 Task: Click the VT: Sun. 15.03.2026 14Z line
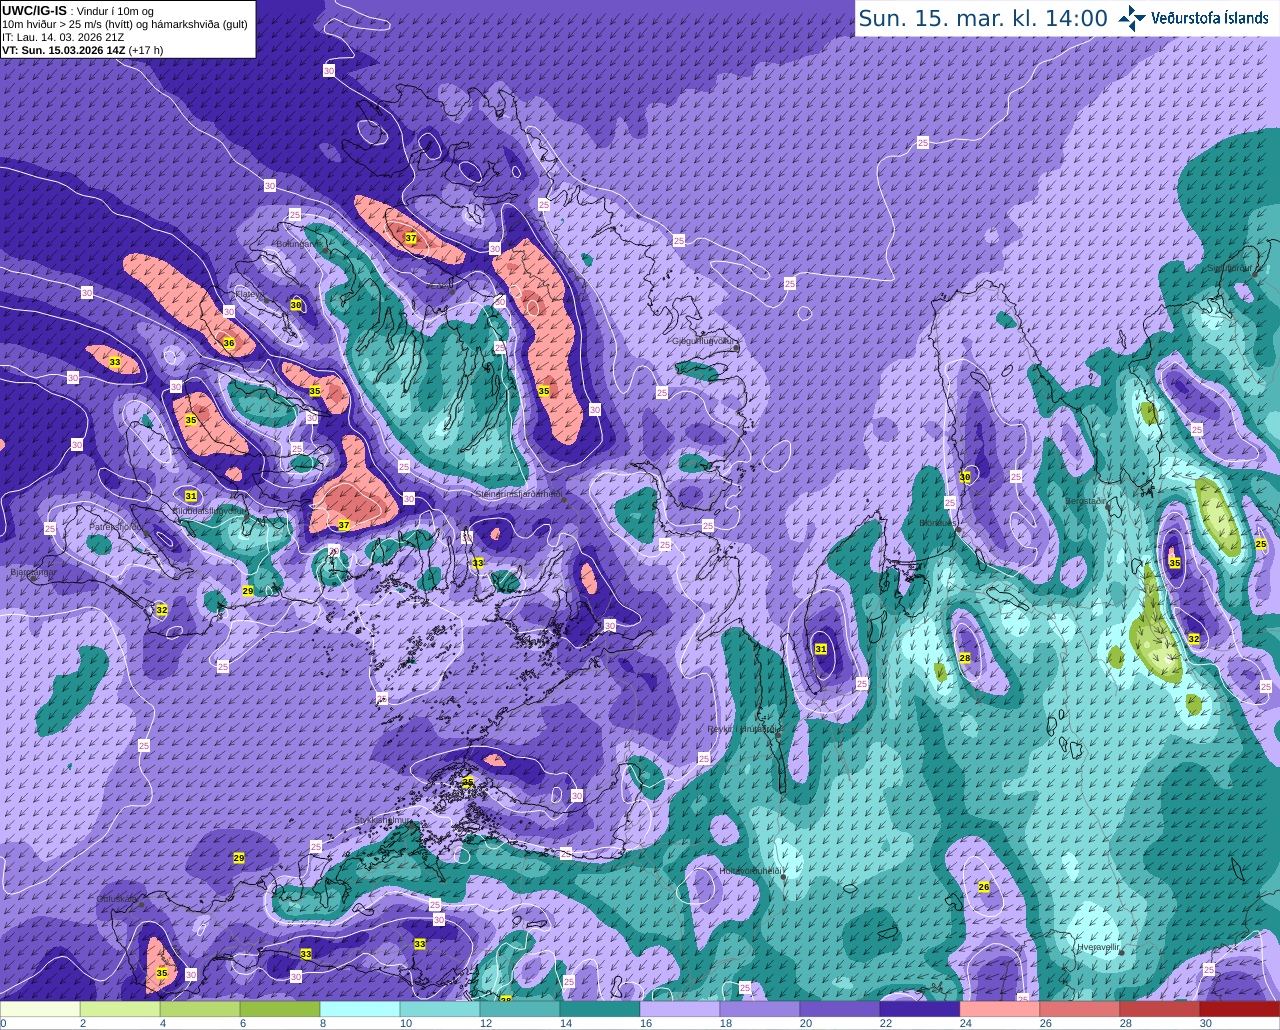[82, 50]
